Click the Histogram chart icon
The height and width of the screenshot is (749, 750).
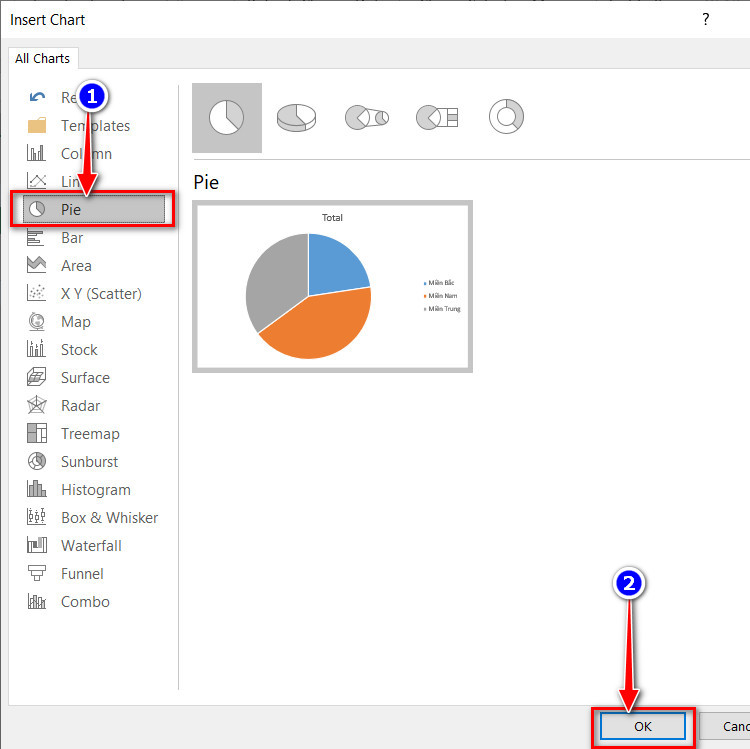click(36, 489)
